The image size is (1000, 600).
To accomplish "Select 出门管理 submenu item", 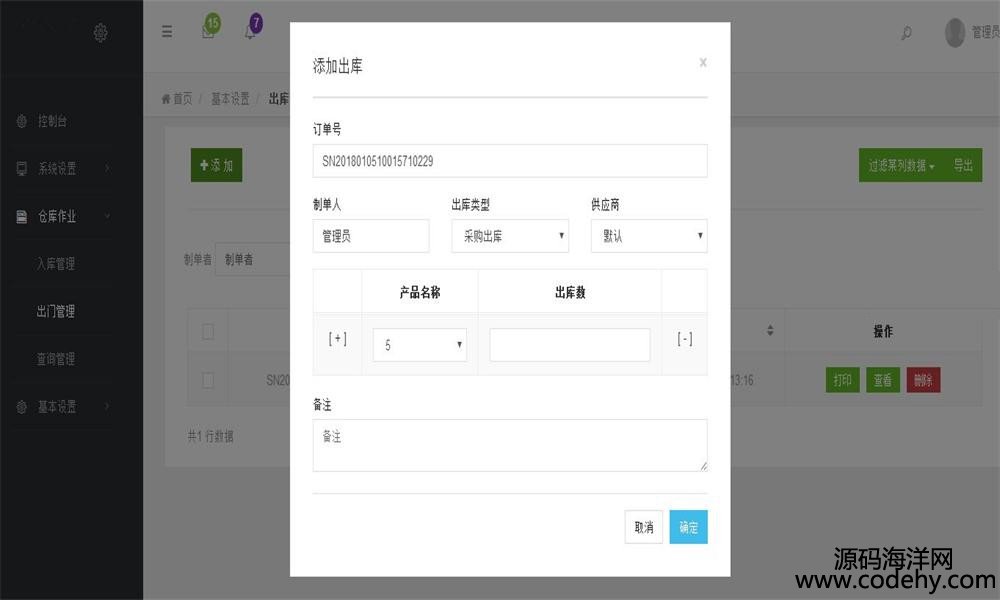I will [x=55, y=311].
